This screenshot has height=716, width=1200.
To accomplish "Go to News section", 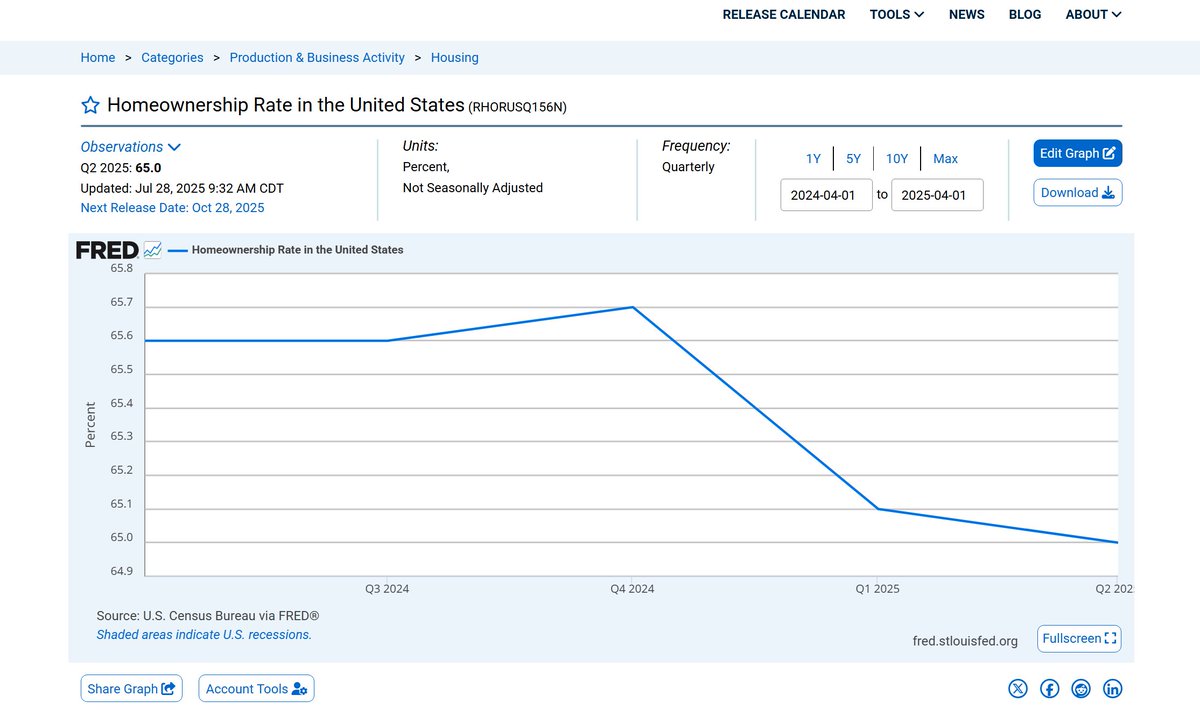I will tap(967, 14).
